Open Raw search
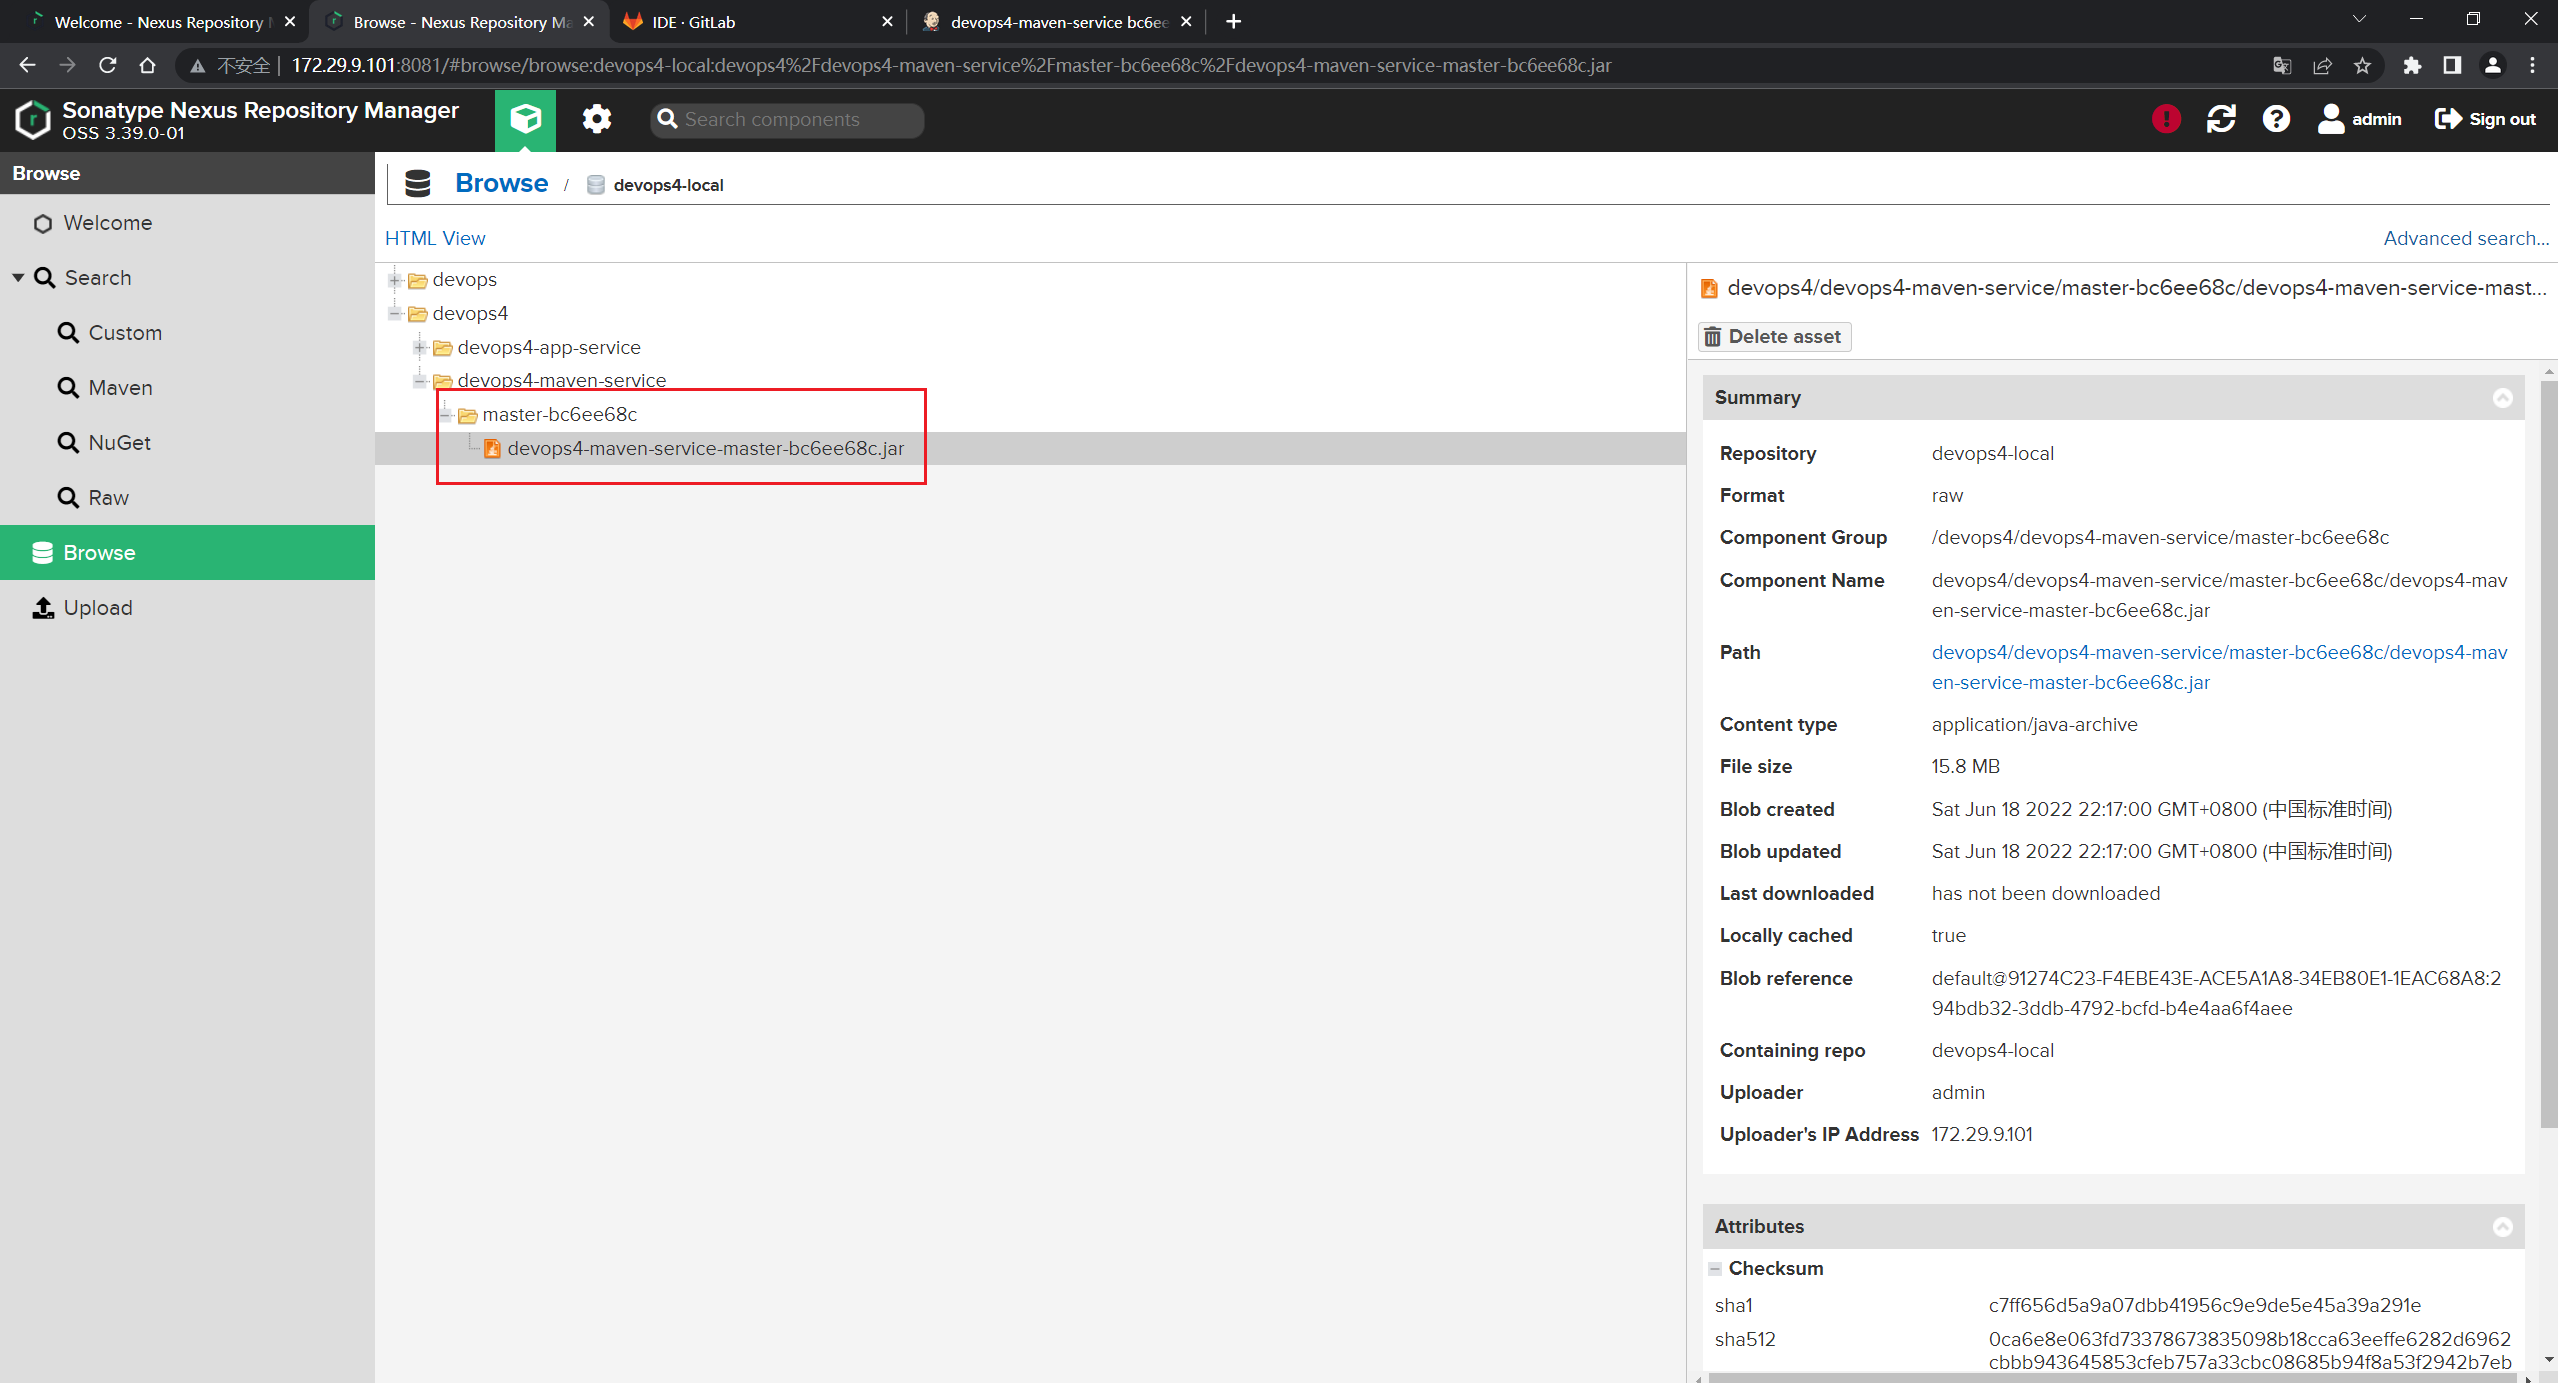2558x1383 pixels. [x=108, y=498]
